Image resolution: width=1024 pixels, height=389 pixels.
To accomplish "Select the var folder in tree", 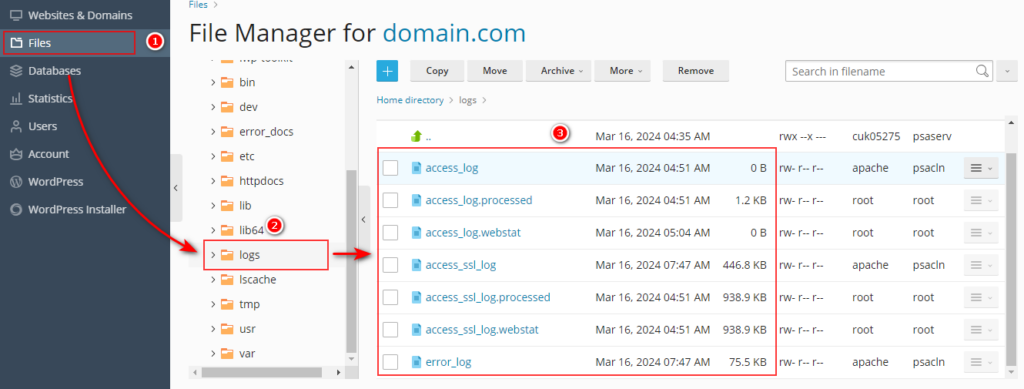I will [247, 354].
